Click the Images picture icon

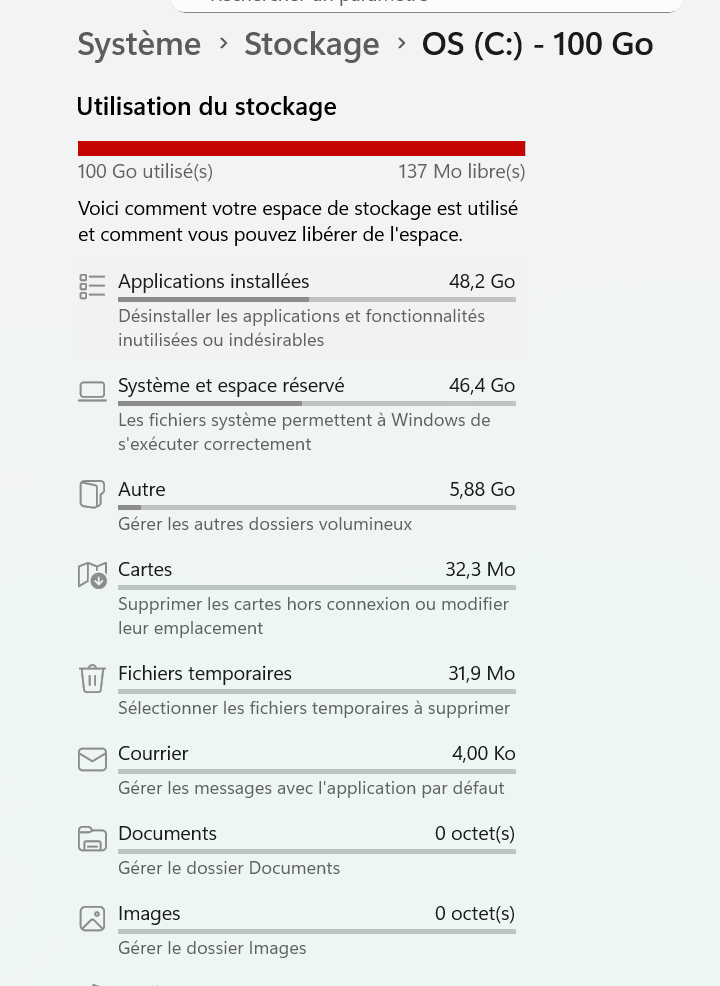coord(92,918)
